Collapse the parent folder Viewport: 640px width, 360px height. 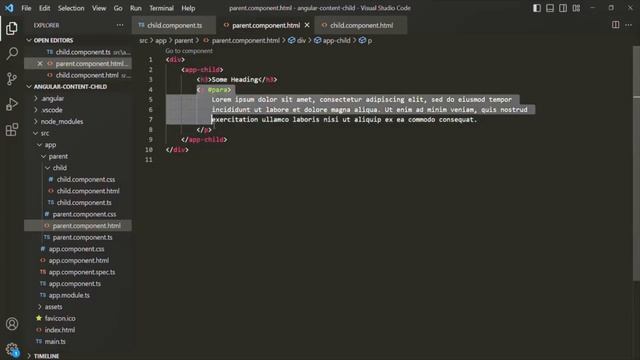tap(58, 156)
